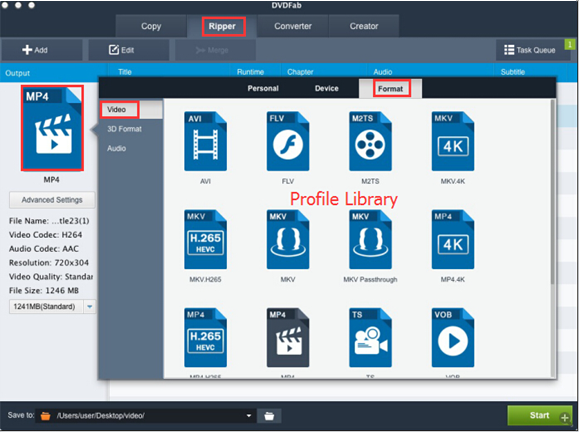The image size is (579, 432).
Task: Select Video category in sidebar
Action: [131, 110]
